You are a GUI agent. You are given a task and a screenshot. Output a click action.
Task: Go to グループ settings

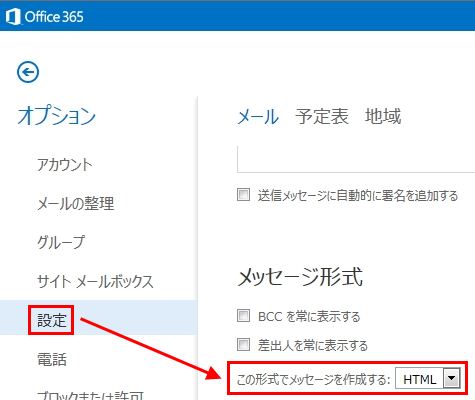pyautogui.click(x=61, y=242)
